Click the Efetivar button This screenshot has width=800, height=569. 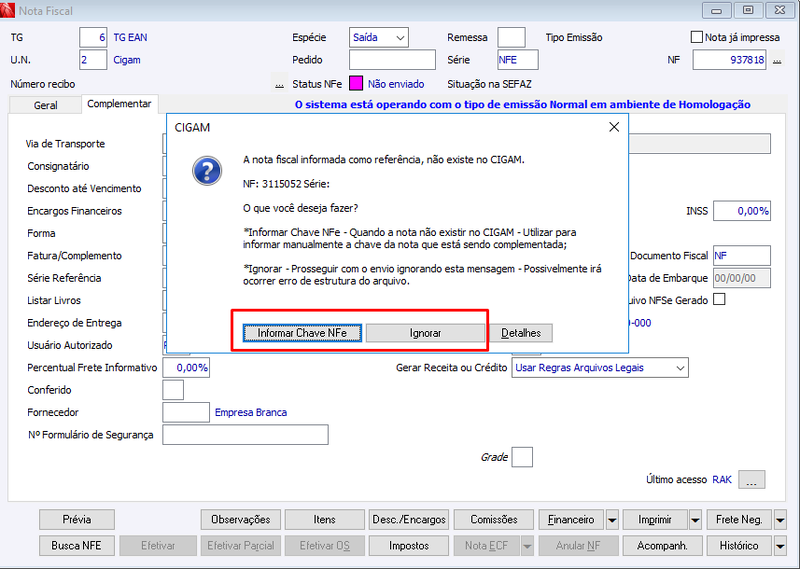158,546
